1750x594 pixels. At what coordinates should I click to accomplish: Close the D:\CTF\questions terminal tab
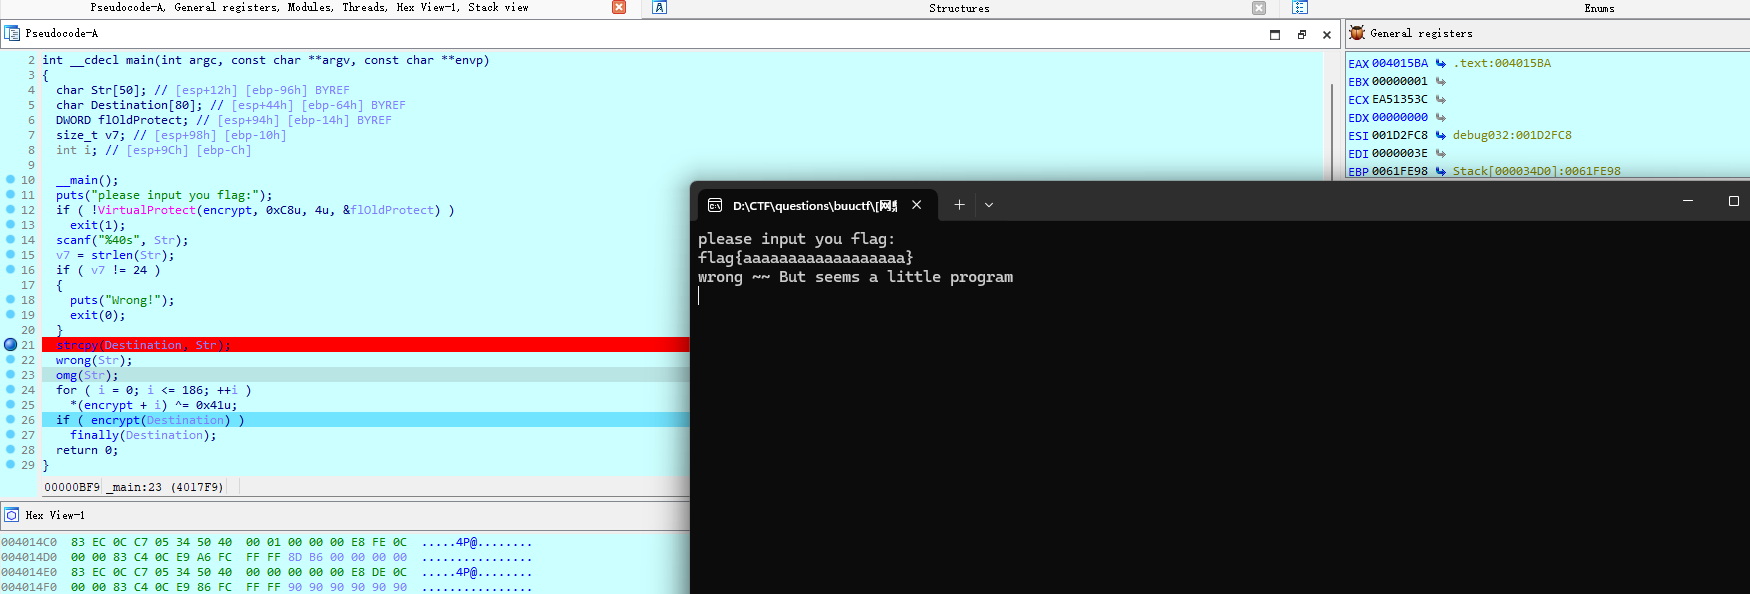coord(916,204)
